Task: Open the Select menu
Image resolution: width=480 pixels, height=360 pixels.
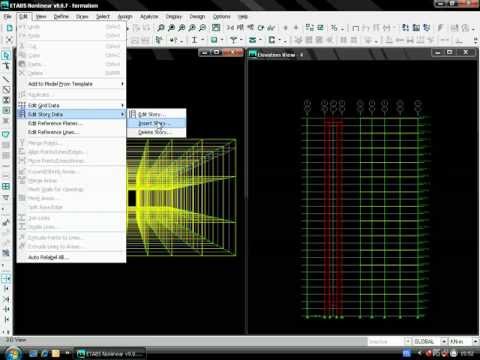Action: 103,16
